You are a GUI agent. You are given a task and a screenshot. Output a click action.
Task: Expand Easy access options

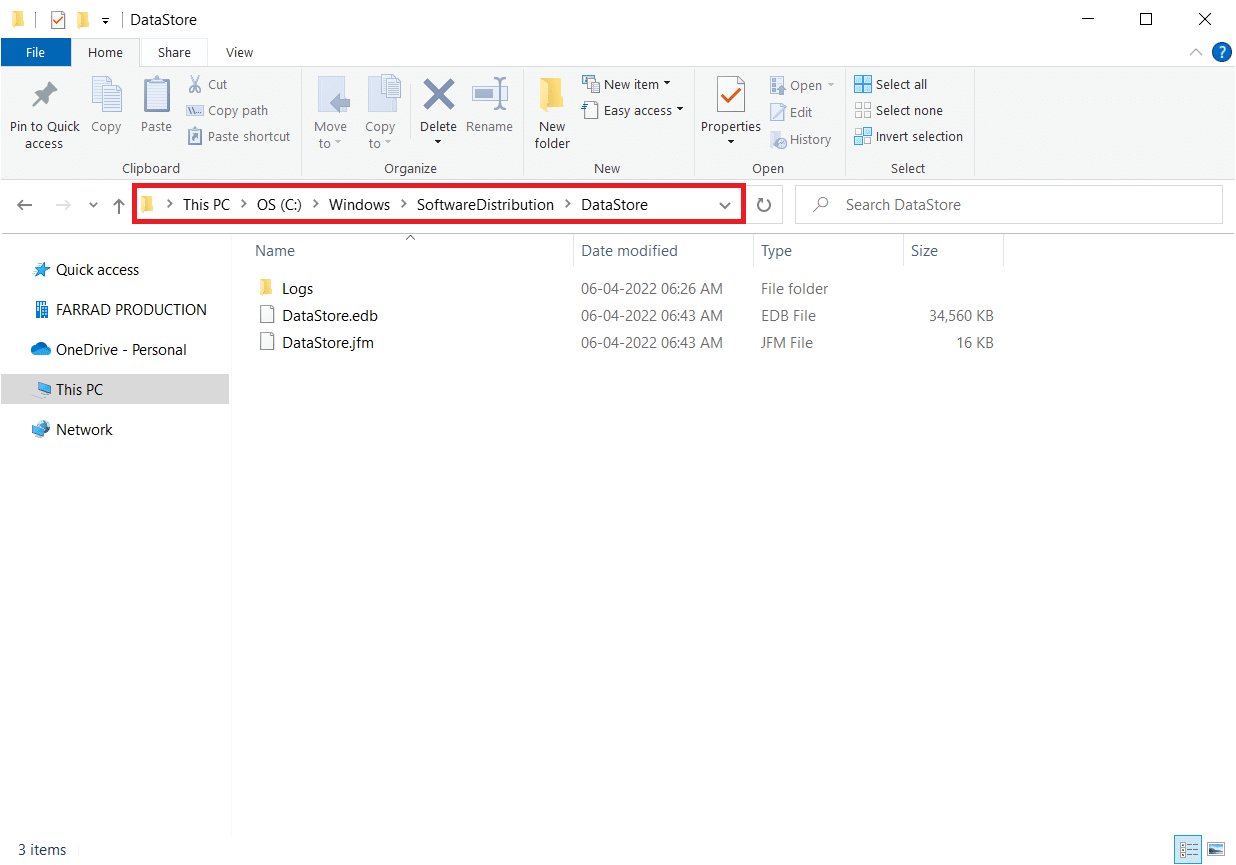[633, 110]
